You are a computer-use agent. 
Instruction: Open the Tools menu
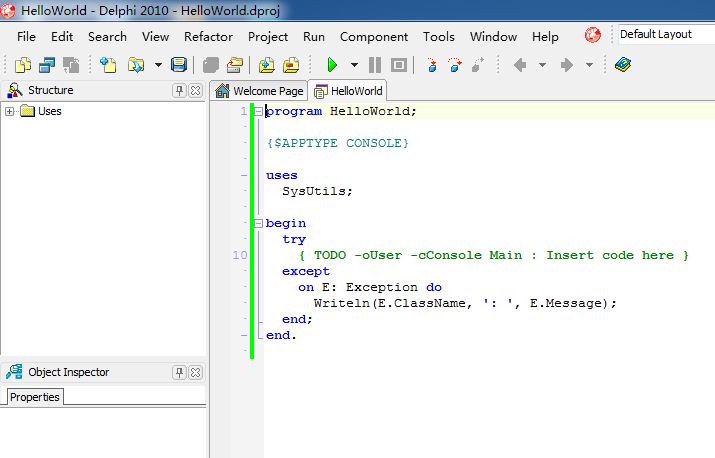pyautogui.click(x=439, y=36)
